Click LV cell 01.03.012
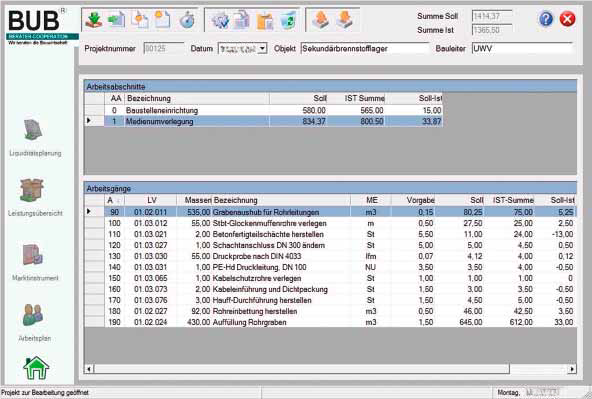 pos(151,223)
